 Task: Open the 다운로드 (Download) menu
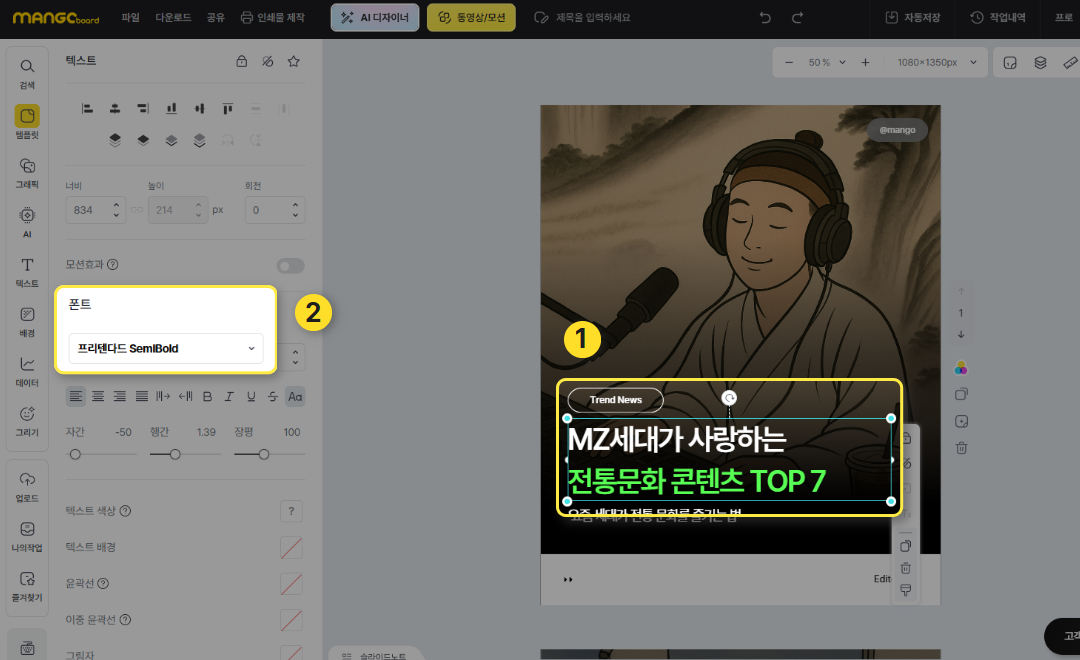[173, 18]
